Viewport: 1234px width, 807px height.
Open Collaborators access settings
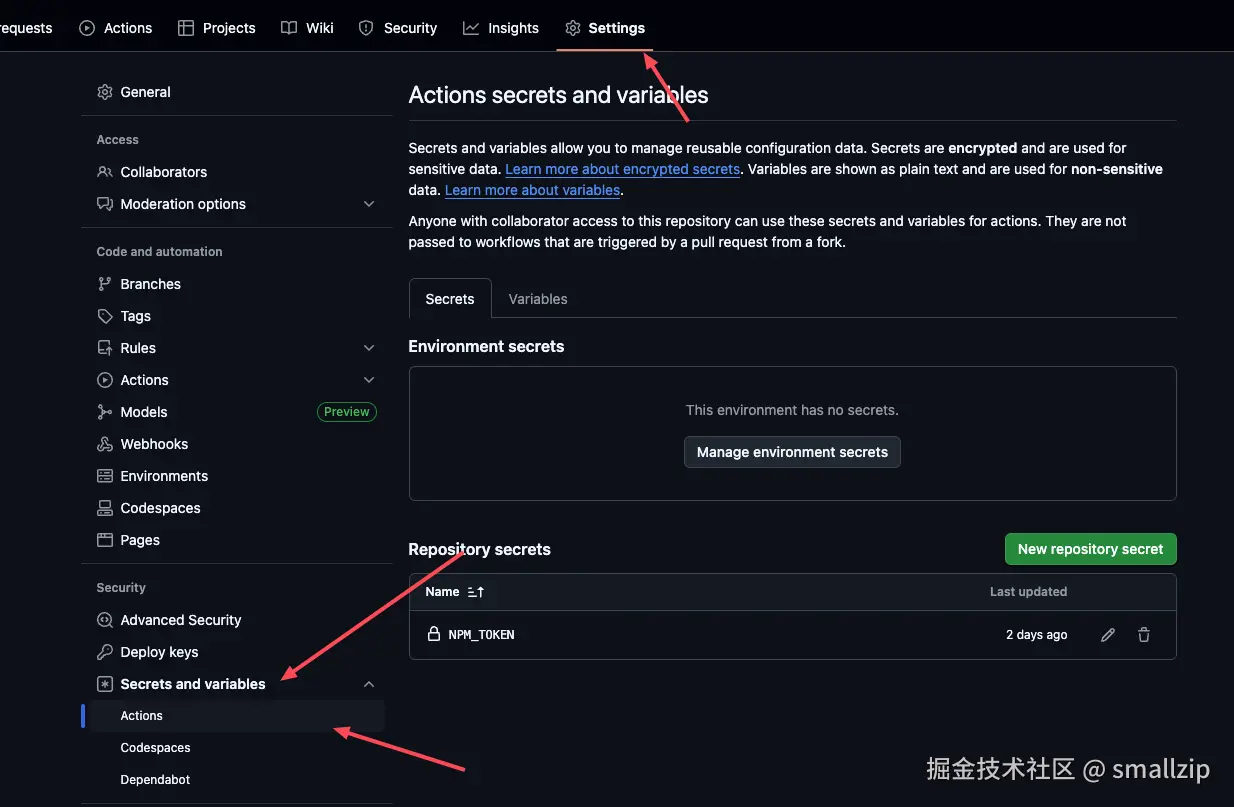tap(163, 172)
